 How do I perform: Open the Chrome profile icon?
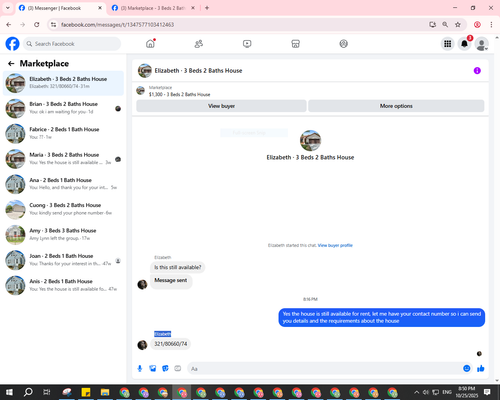click(x=477, y=24)
